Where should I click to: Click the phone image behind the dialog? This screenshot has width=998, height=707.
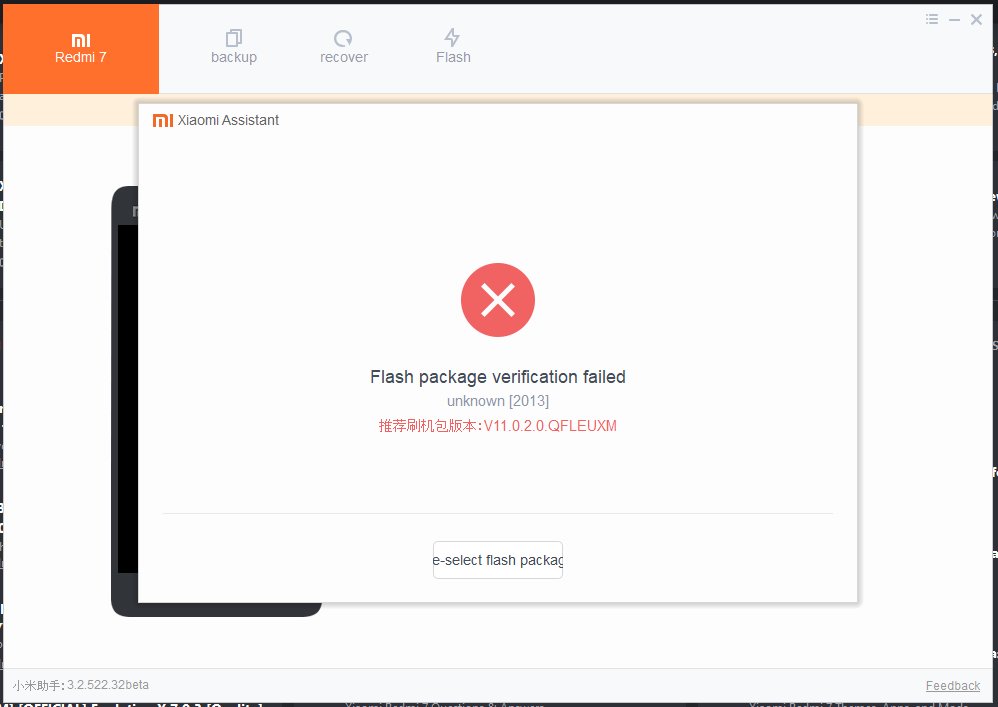(125, 401)
